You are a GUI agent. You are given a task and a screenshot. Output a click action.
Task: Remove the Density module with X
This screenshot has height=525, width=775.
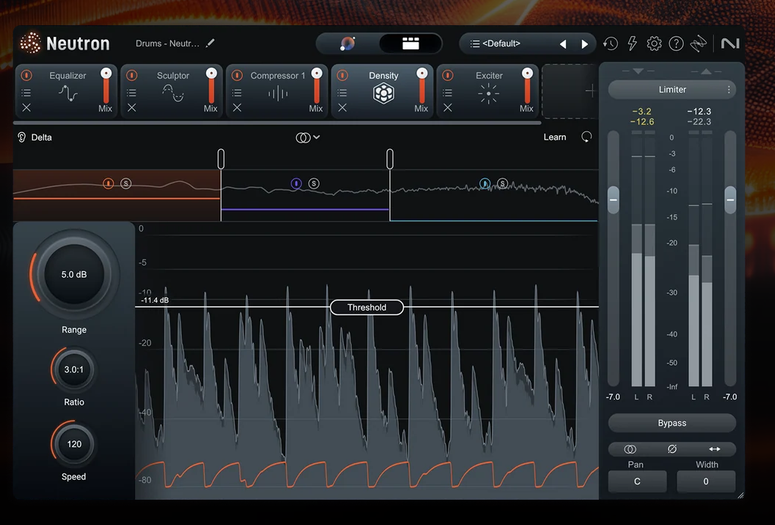point(342,108)
